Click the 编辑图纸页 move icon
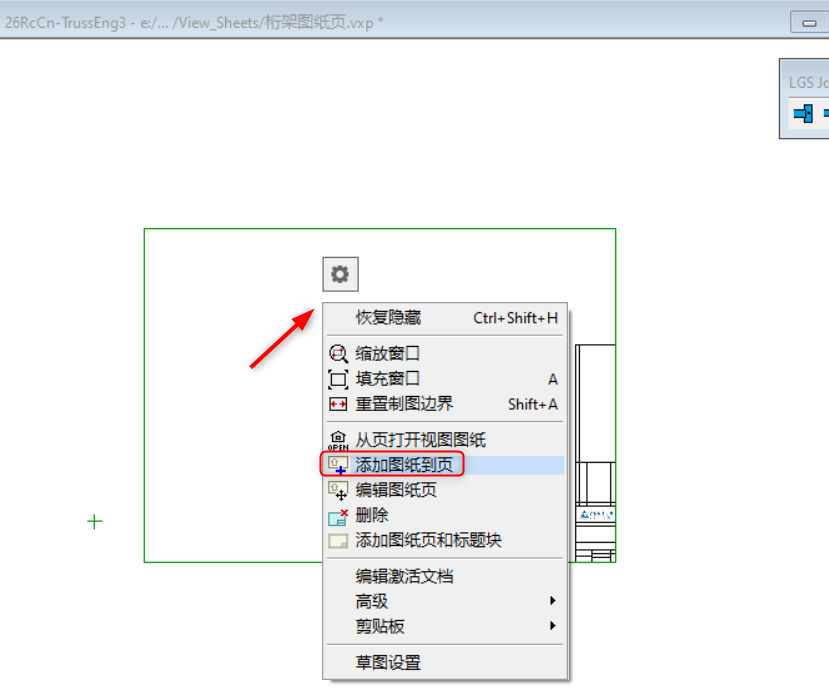This screenshot has width=829, height=698. pyautogui.click(x=338, y=491)
